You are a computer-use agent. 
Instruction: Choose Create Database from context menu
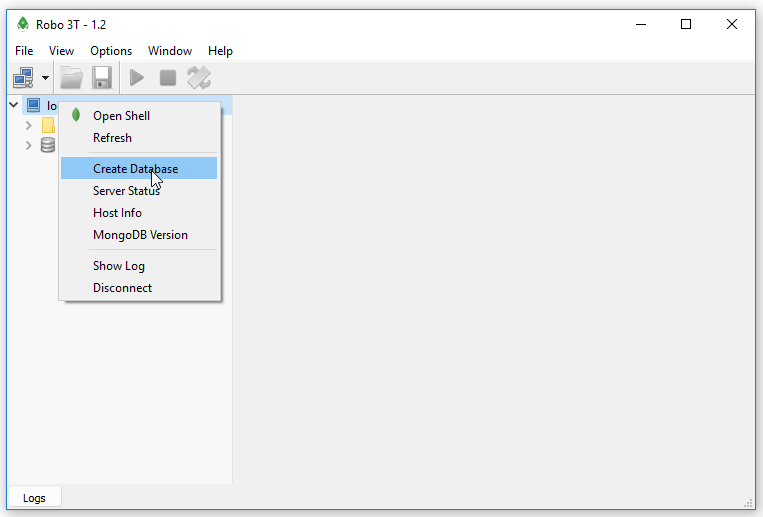[139, 168]
